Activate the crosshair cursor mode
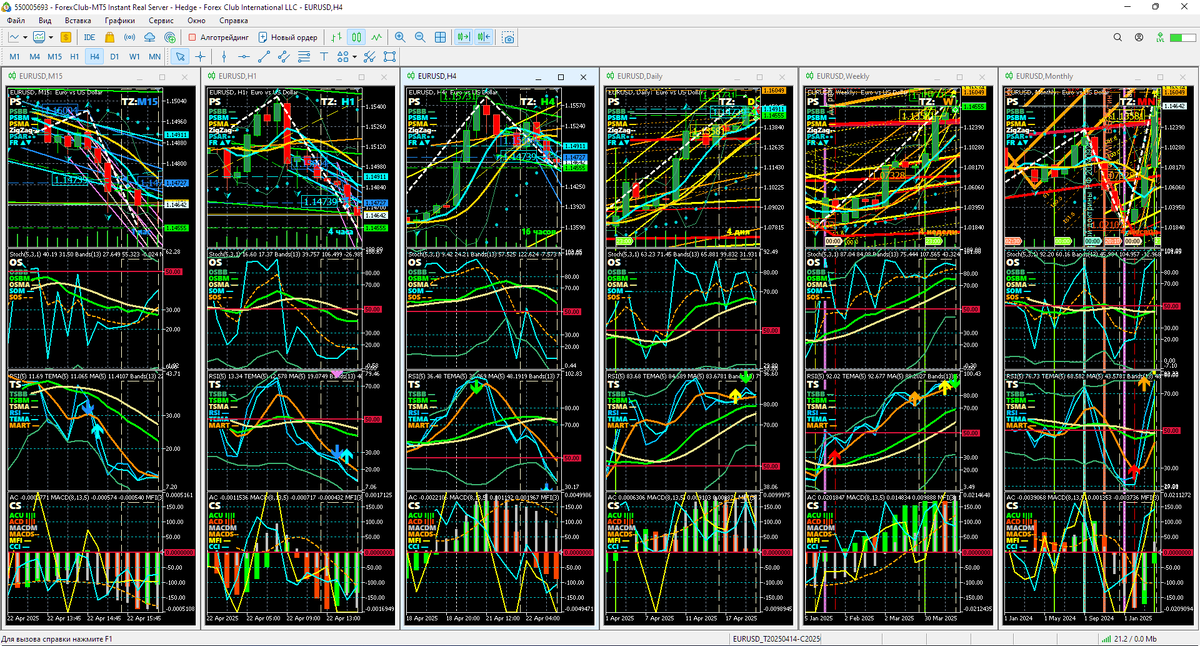 [200, 57]
